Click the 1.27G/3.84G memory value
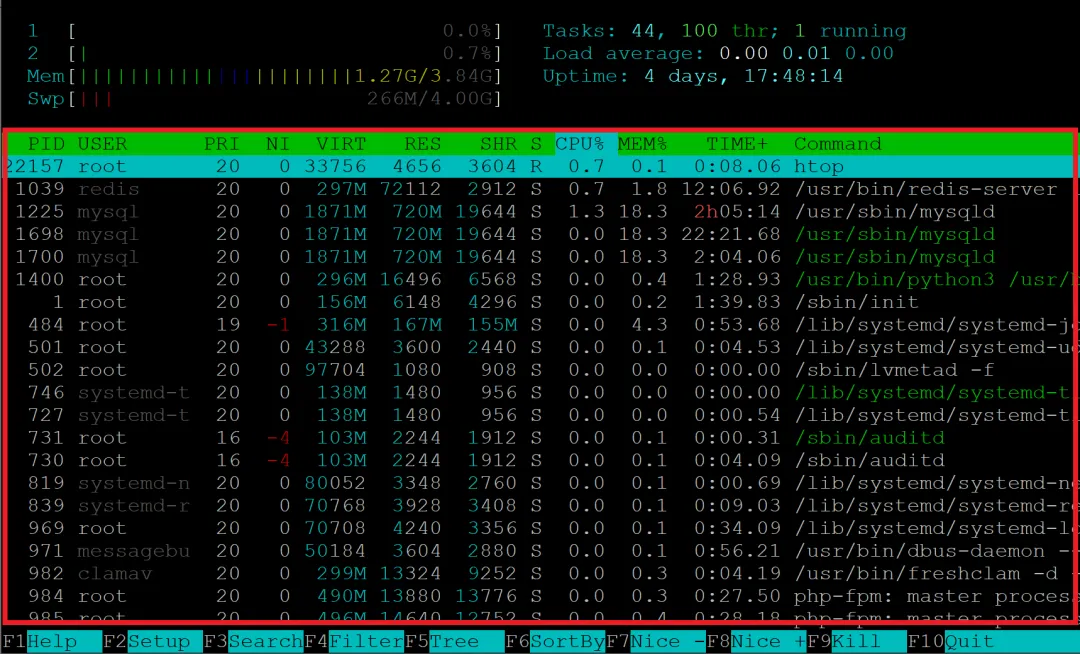The width and height of the screenshot is (1080, 654). coord(424,76)
